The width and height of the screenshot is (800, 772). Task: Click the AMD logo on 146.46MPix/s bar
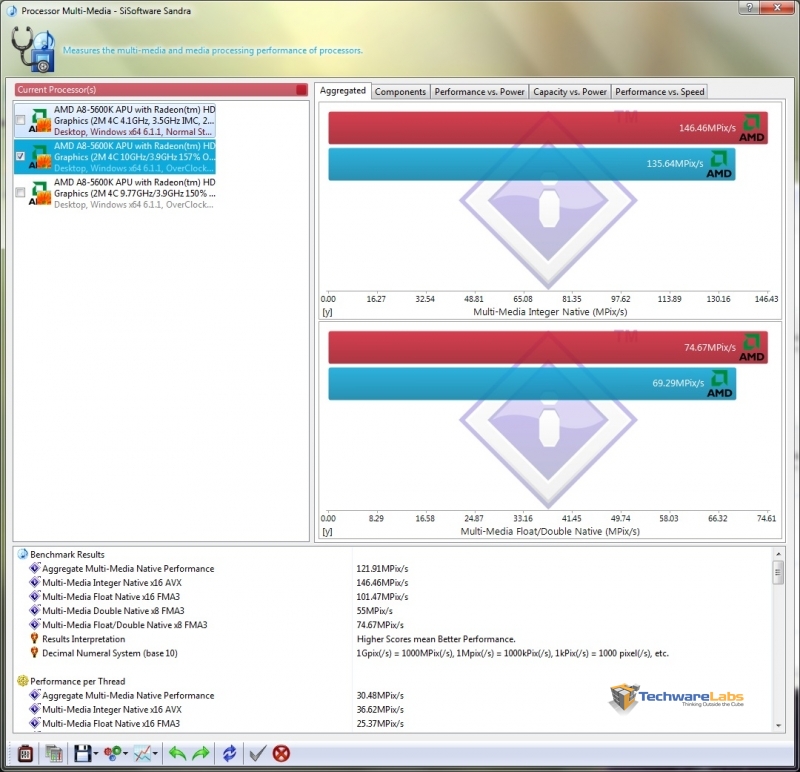752,128
